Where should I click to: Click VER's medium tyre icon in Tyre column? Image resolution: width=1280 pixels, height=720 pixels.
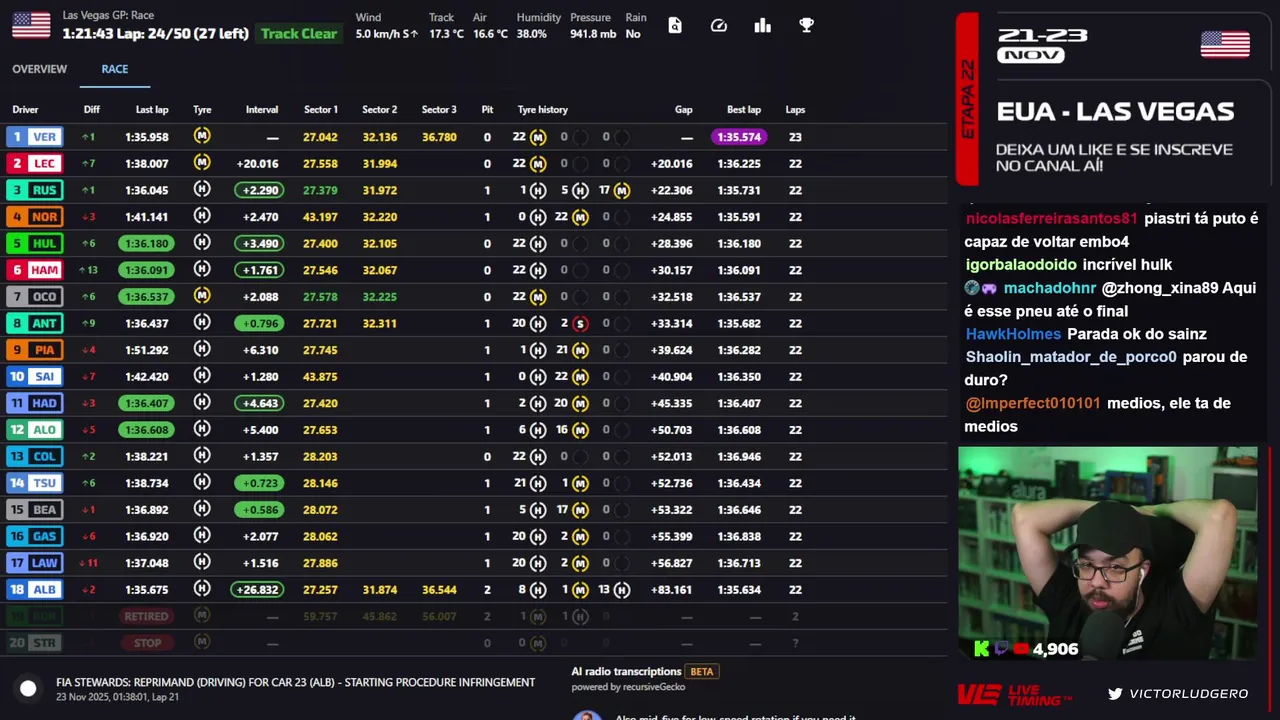point(202,136)
